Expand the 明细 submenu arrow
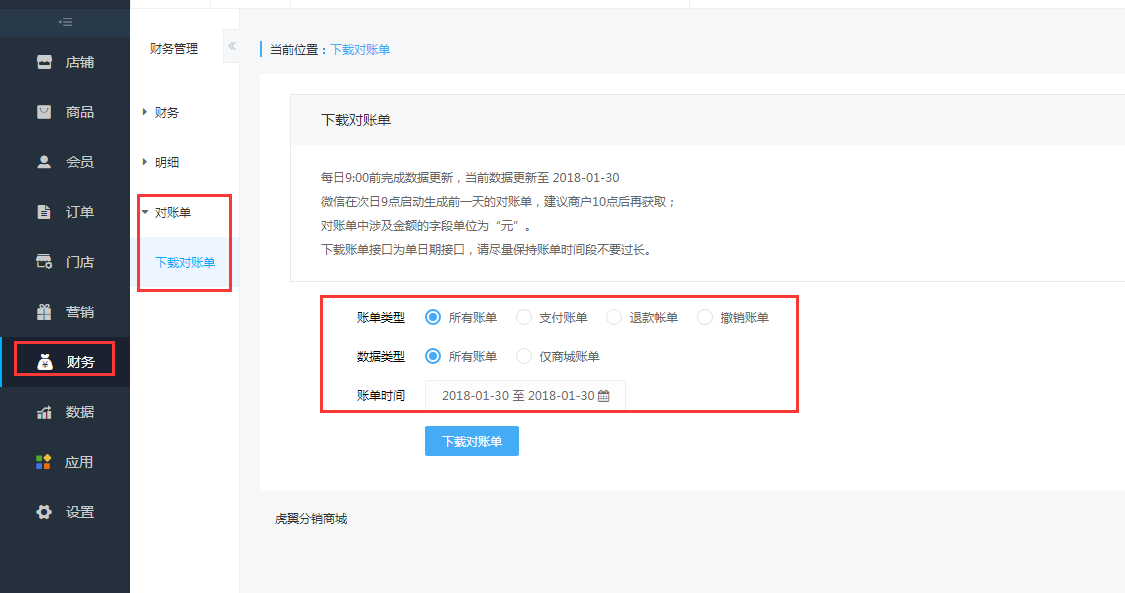 click(x=144, y=162)
